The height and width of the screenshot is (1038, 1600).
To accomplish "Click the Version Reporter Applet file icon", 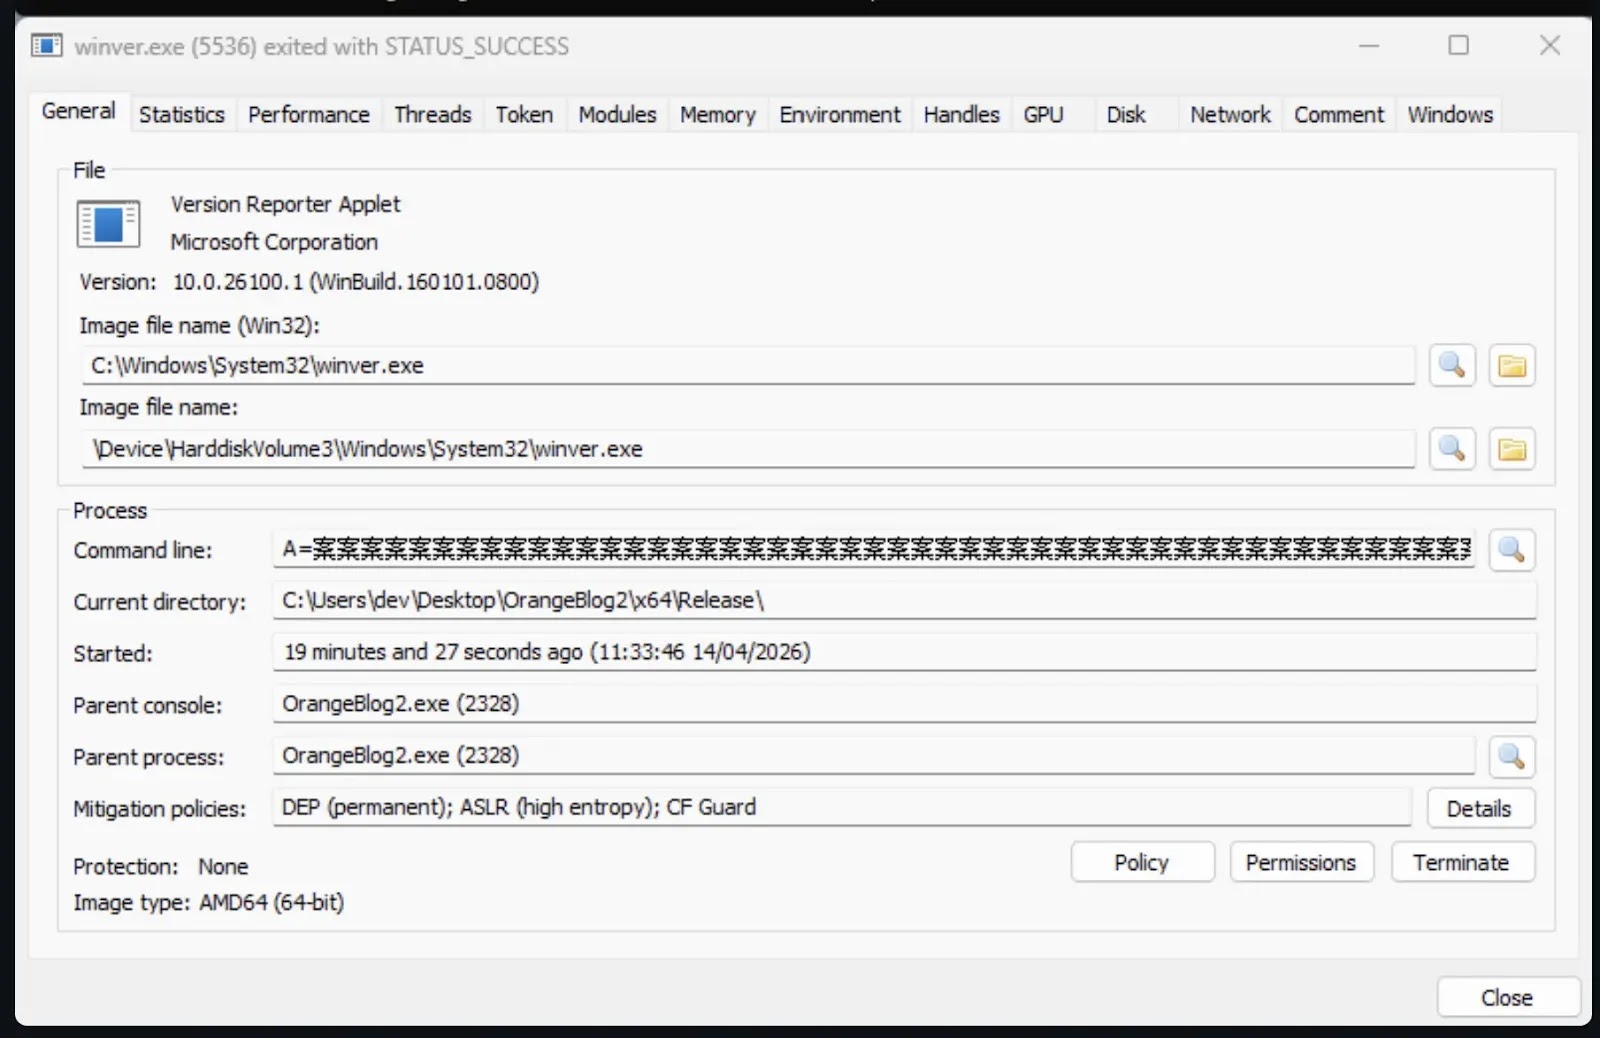I will [x=108, y=224].
